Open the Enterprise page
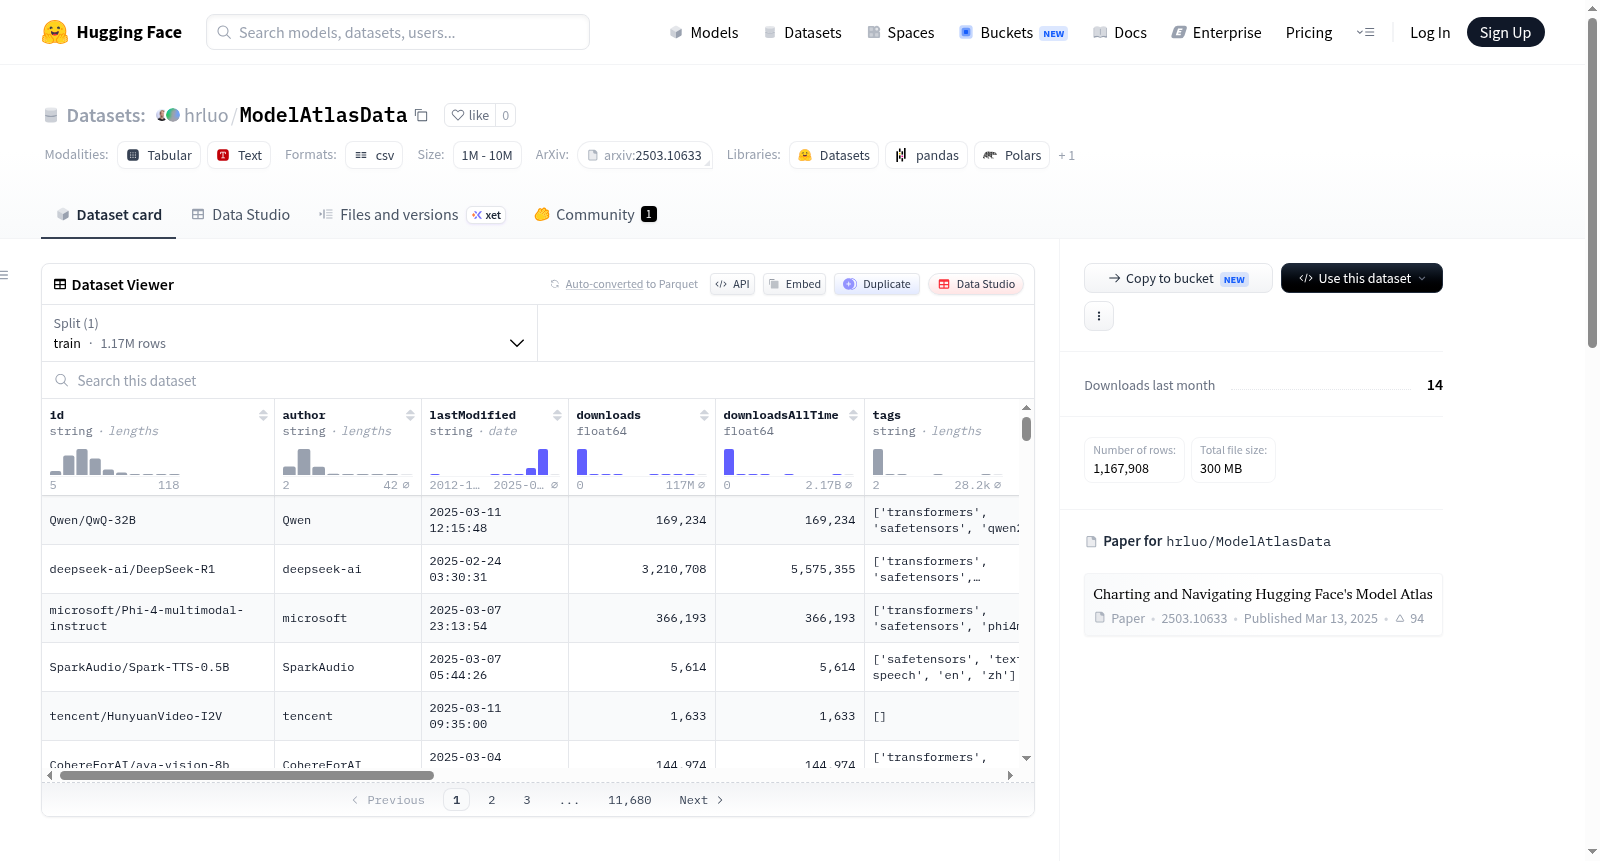The height and width of the screenshot is (861, 1600). pyautogui.click(x=1216, y=33)
